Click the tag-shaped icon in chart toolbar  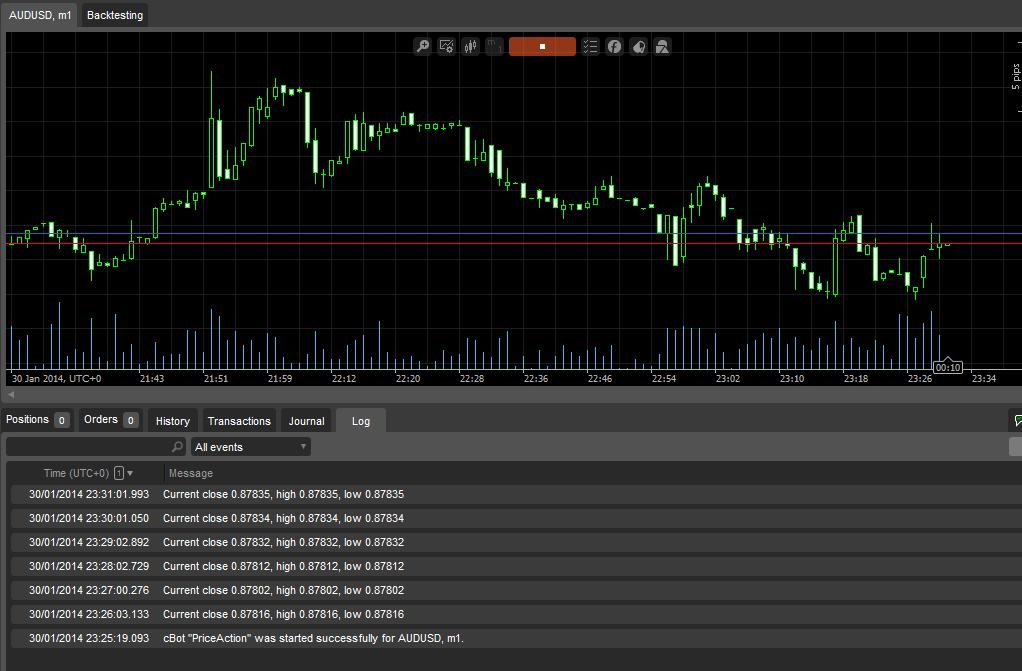[x=638, y=46]
